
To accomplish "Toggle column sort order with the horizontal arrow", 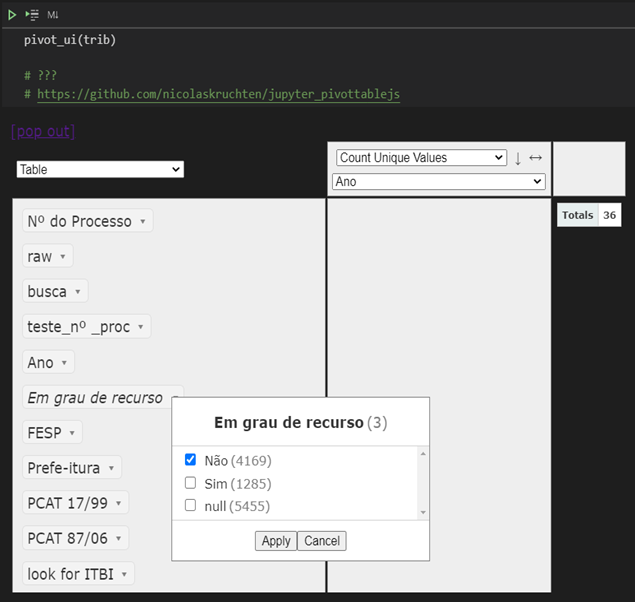I will click(535, 157).
